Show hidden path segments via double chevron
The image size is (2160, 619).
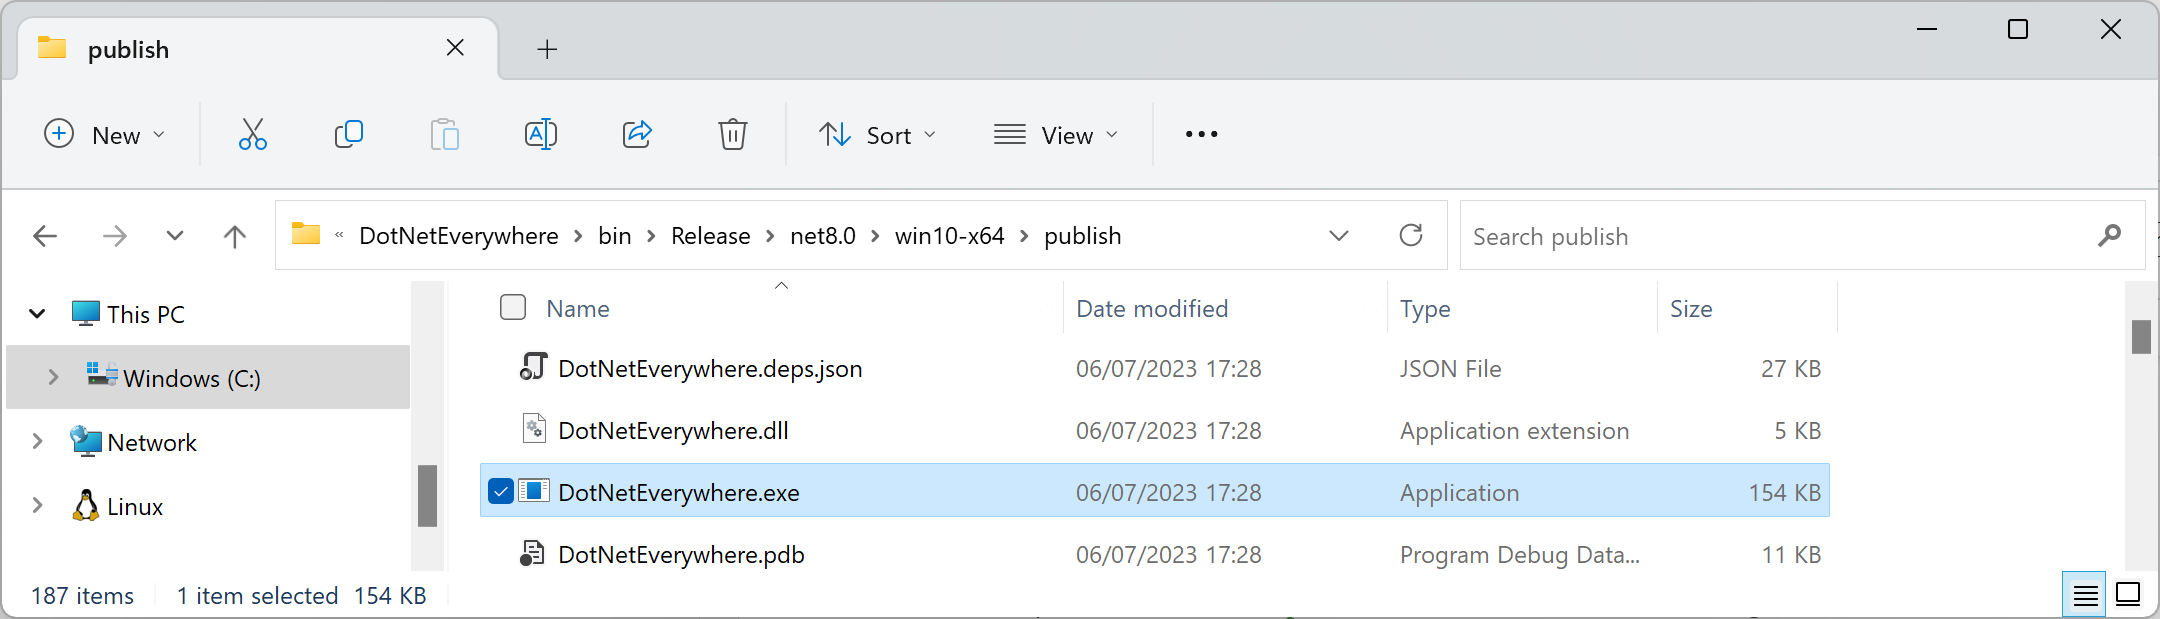point(339,236)
